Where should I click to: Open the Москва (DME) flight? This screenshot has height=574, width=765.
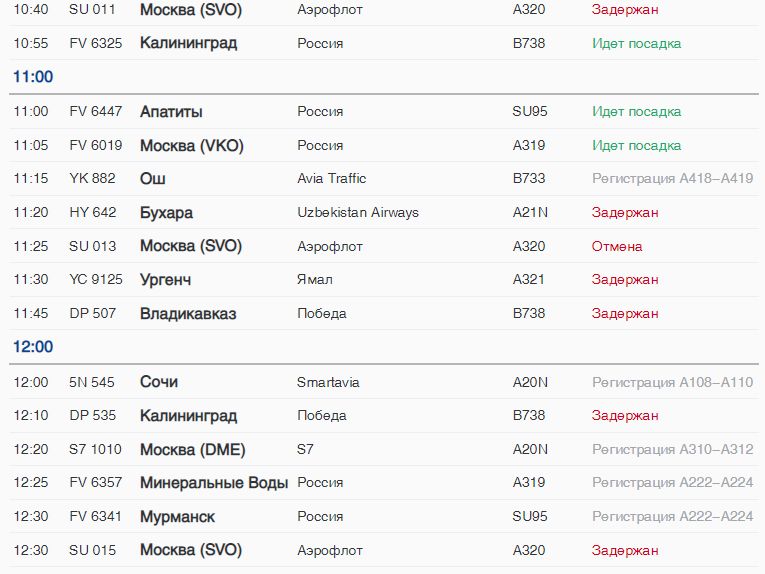[x=192, y=450]
